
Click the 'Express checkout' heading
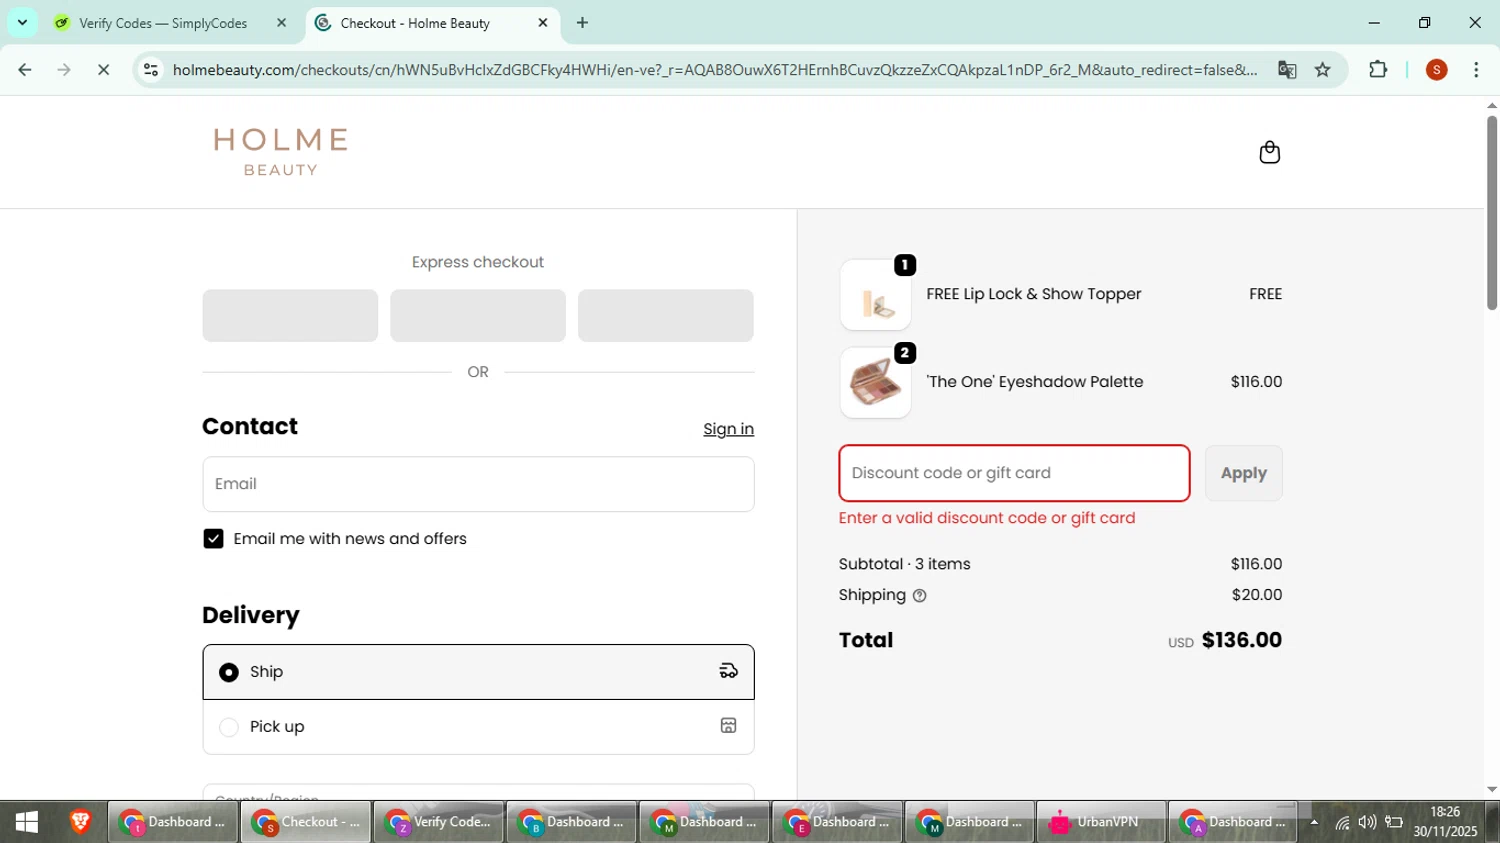pyautogui.click(x=478, y=262)
